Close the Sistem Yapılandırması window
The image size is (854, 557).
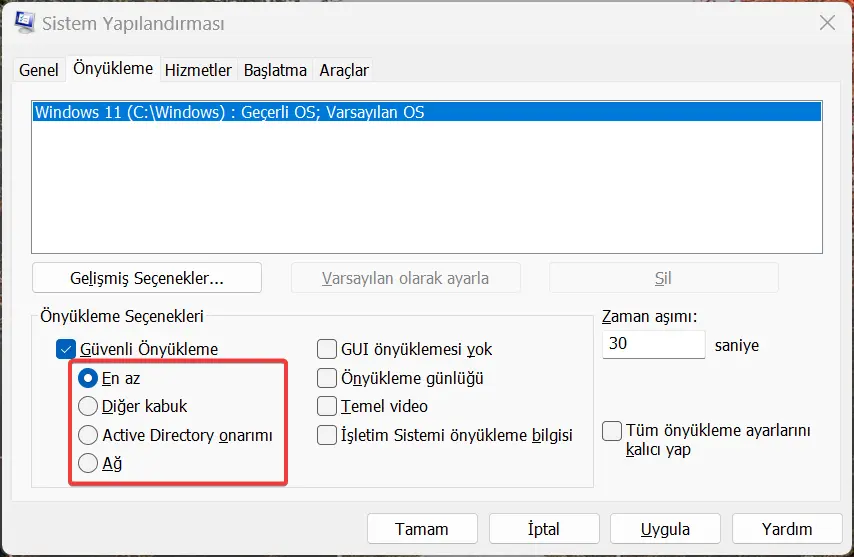coord(827,23)
